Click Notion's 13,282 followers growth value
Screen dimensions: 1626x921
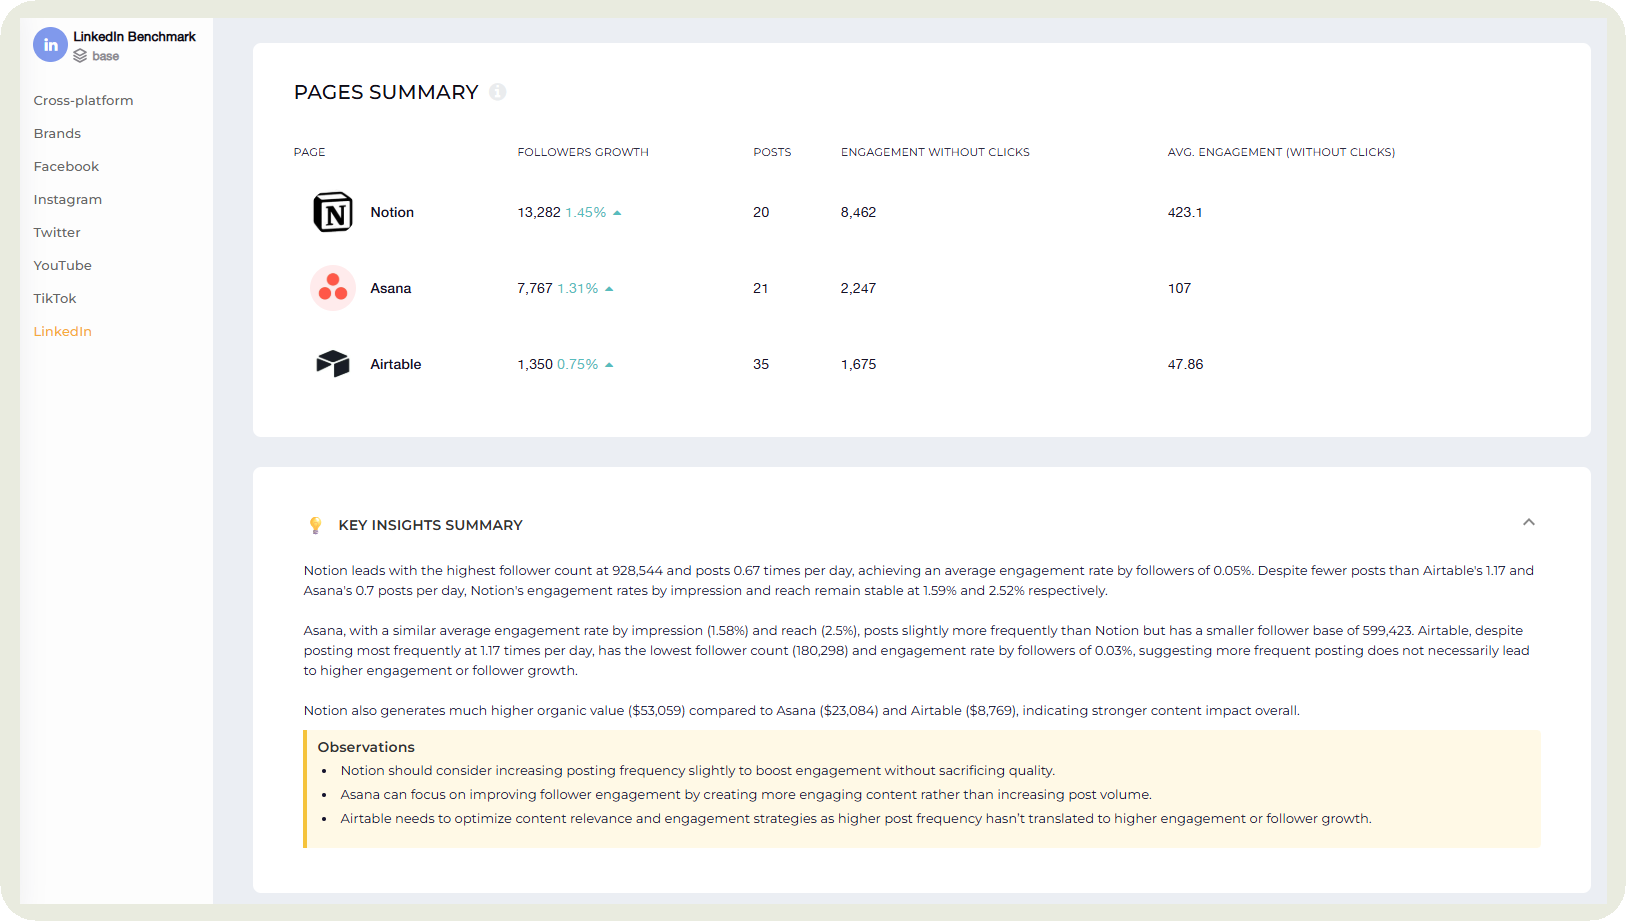[x=537, y=212]
